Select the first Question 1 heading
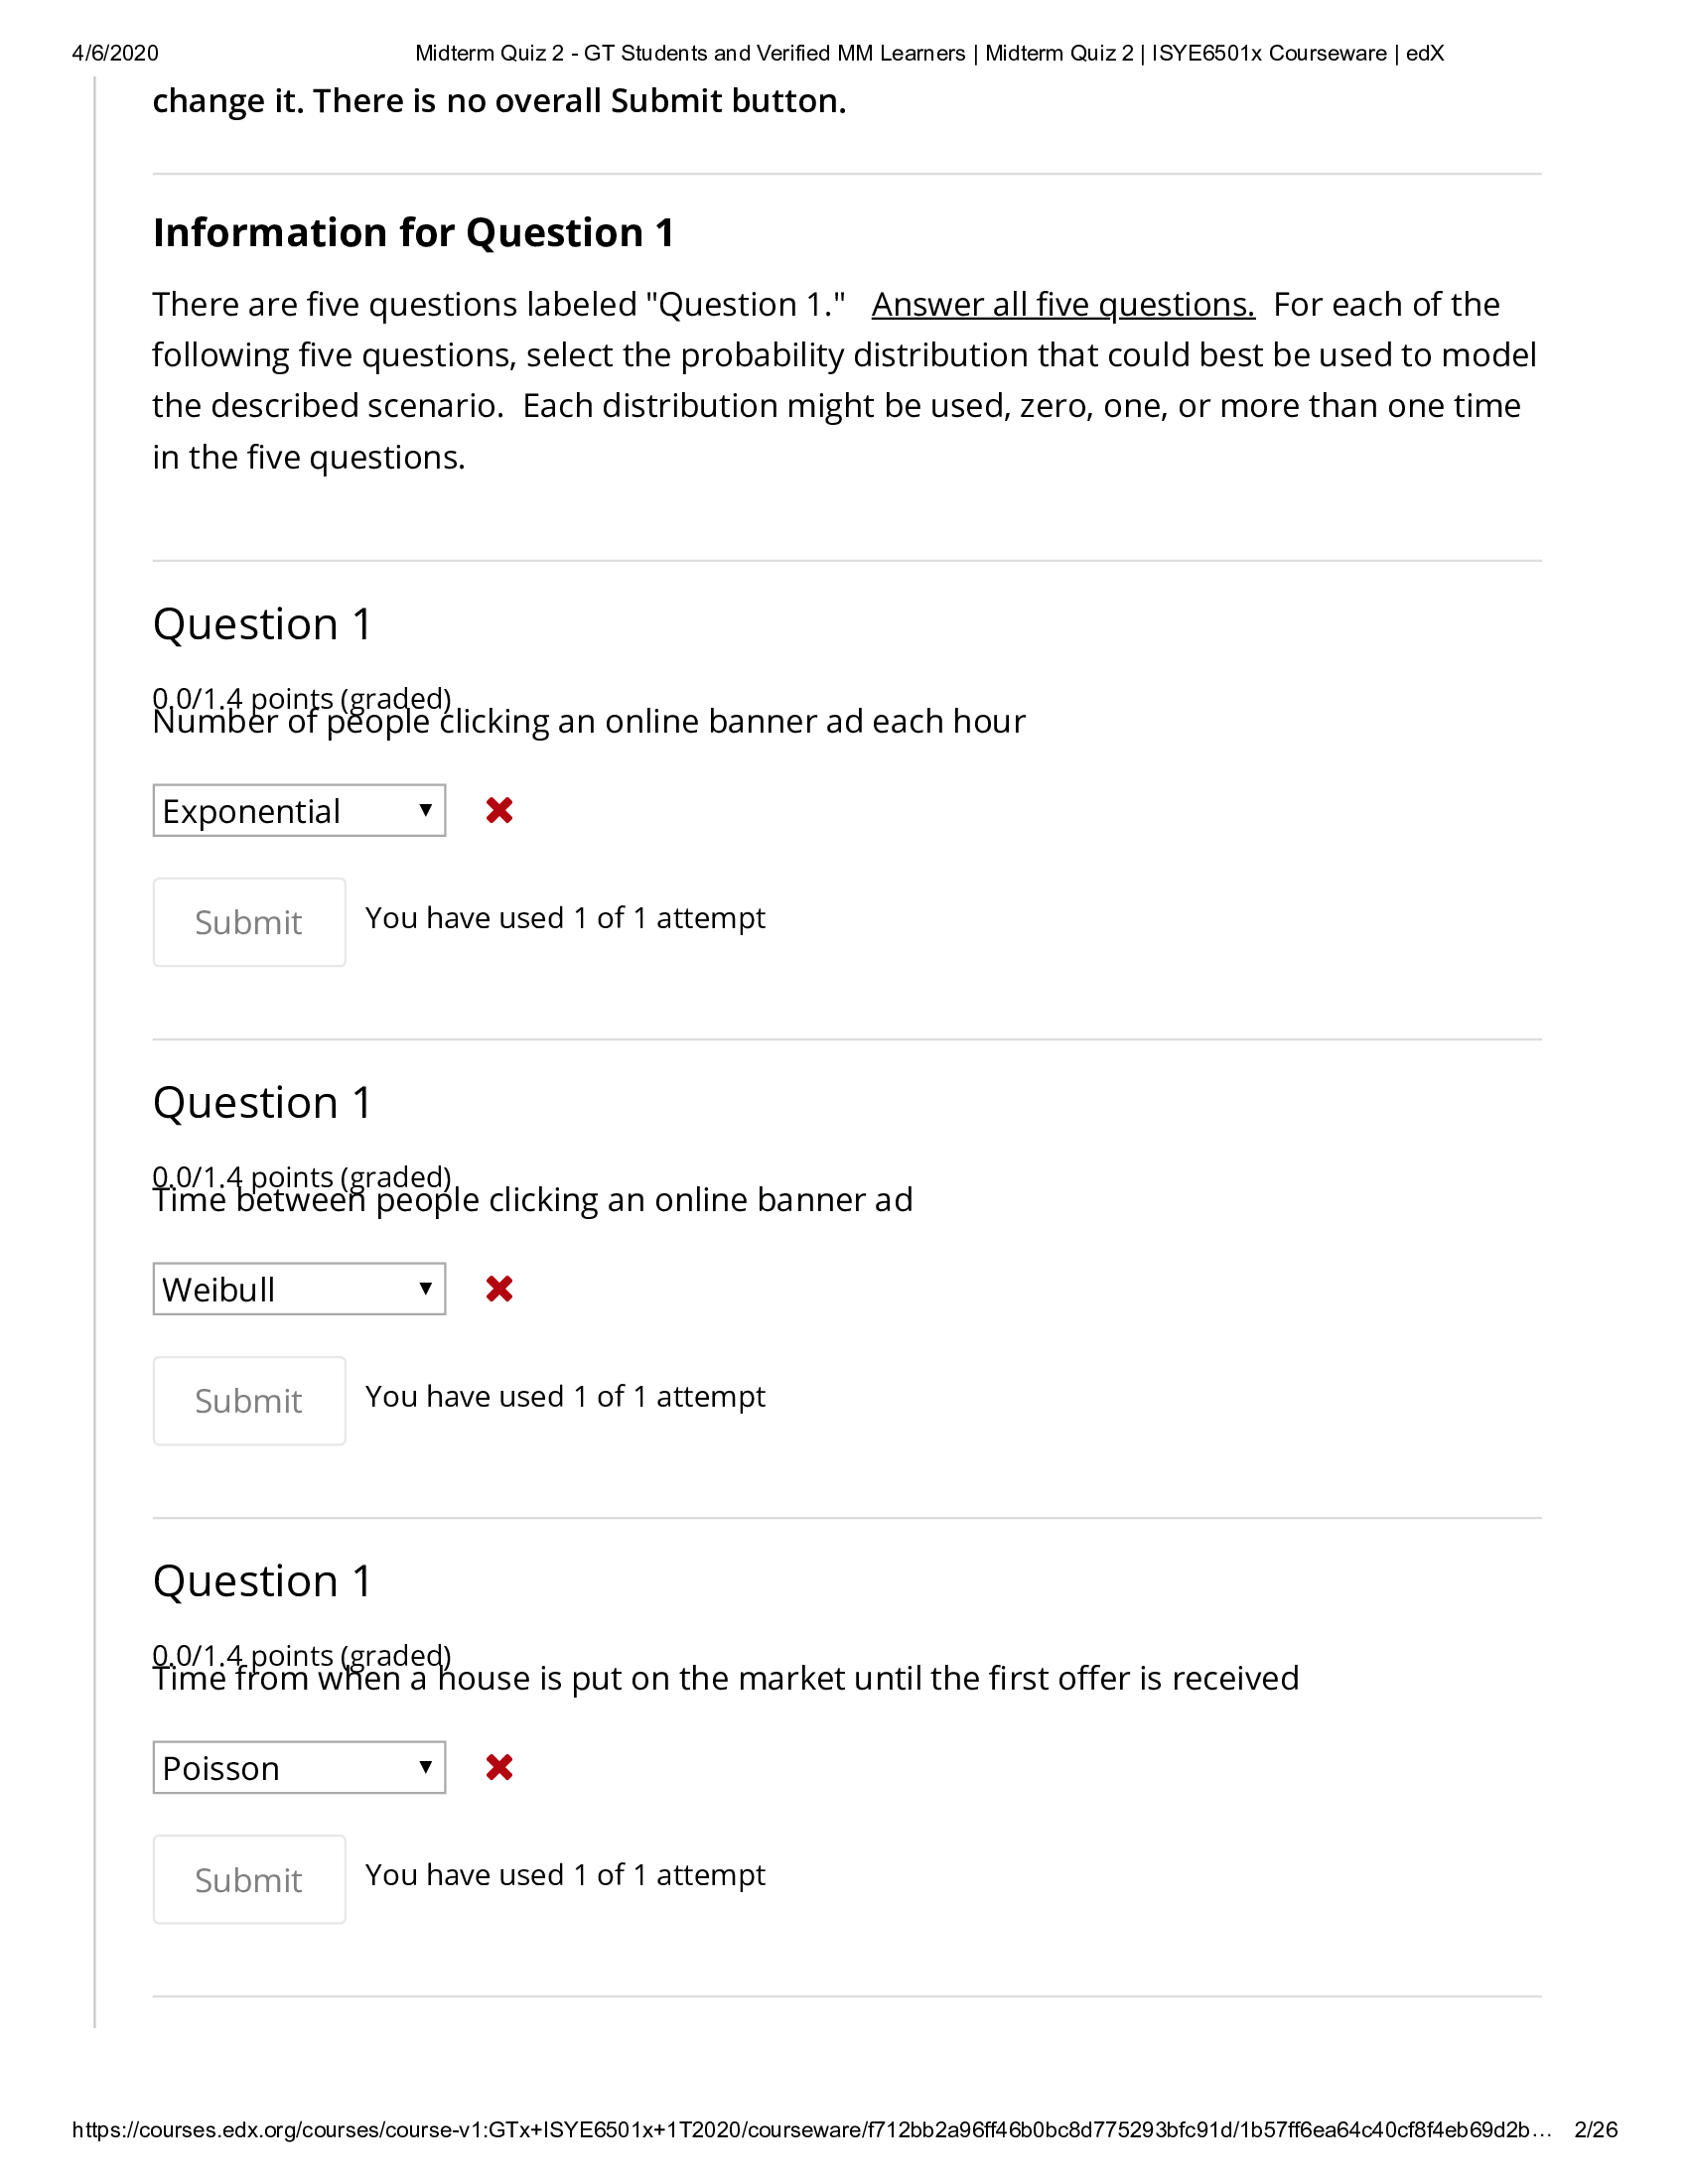The image size is (1691, 2184). tap(261, 624)
